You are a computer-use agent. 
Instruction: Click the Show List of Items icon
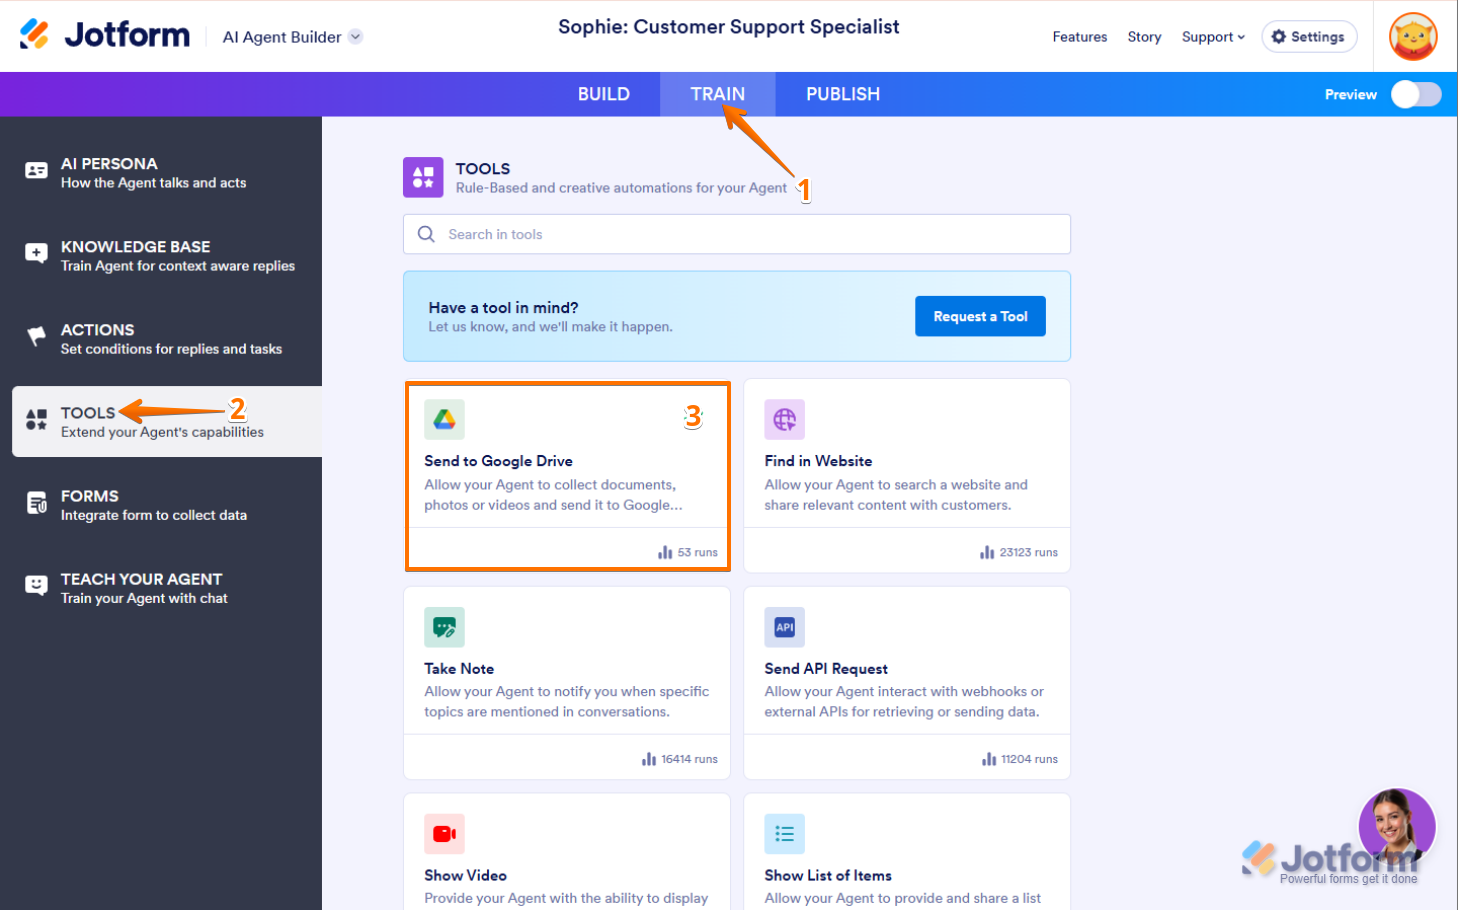coord(784,834)
